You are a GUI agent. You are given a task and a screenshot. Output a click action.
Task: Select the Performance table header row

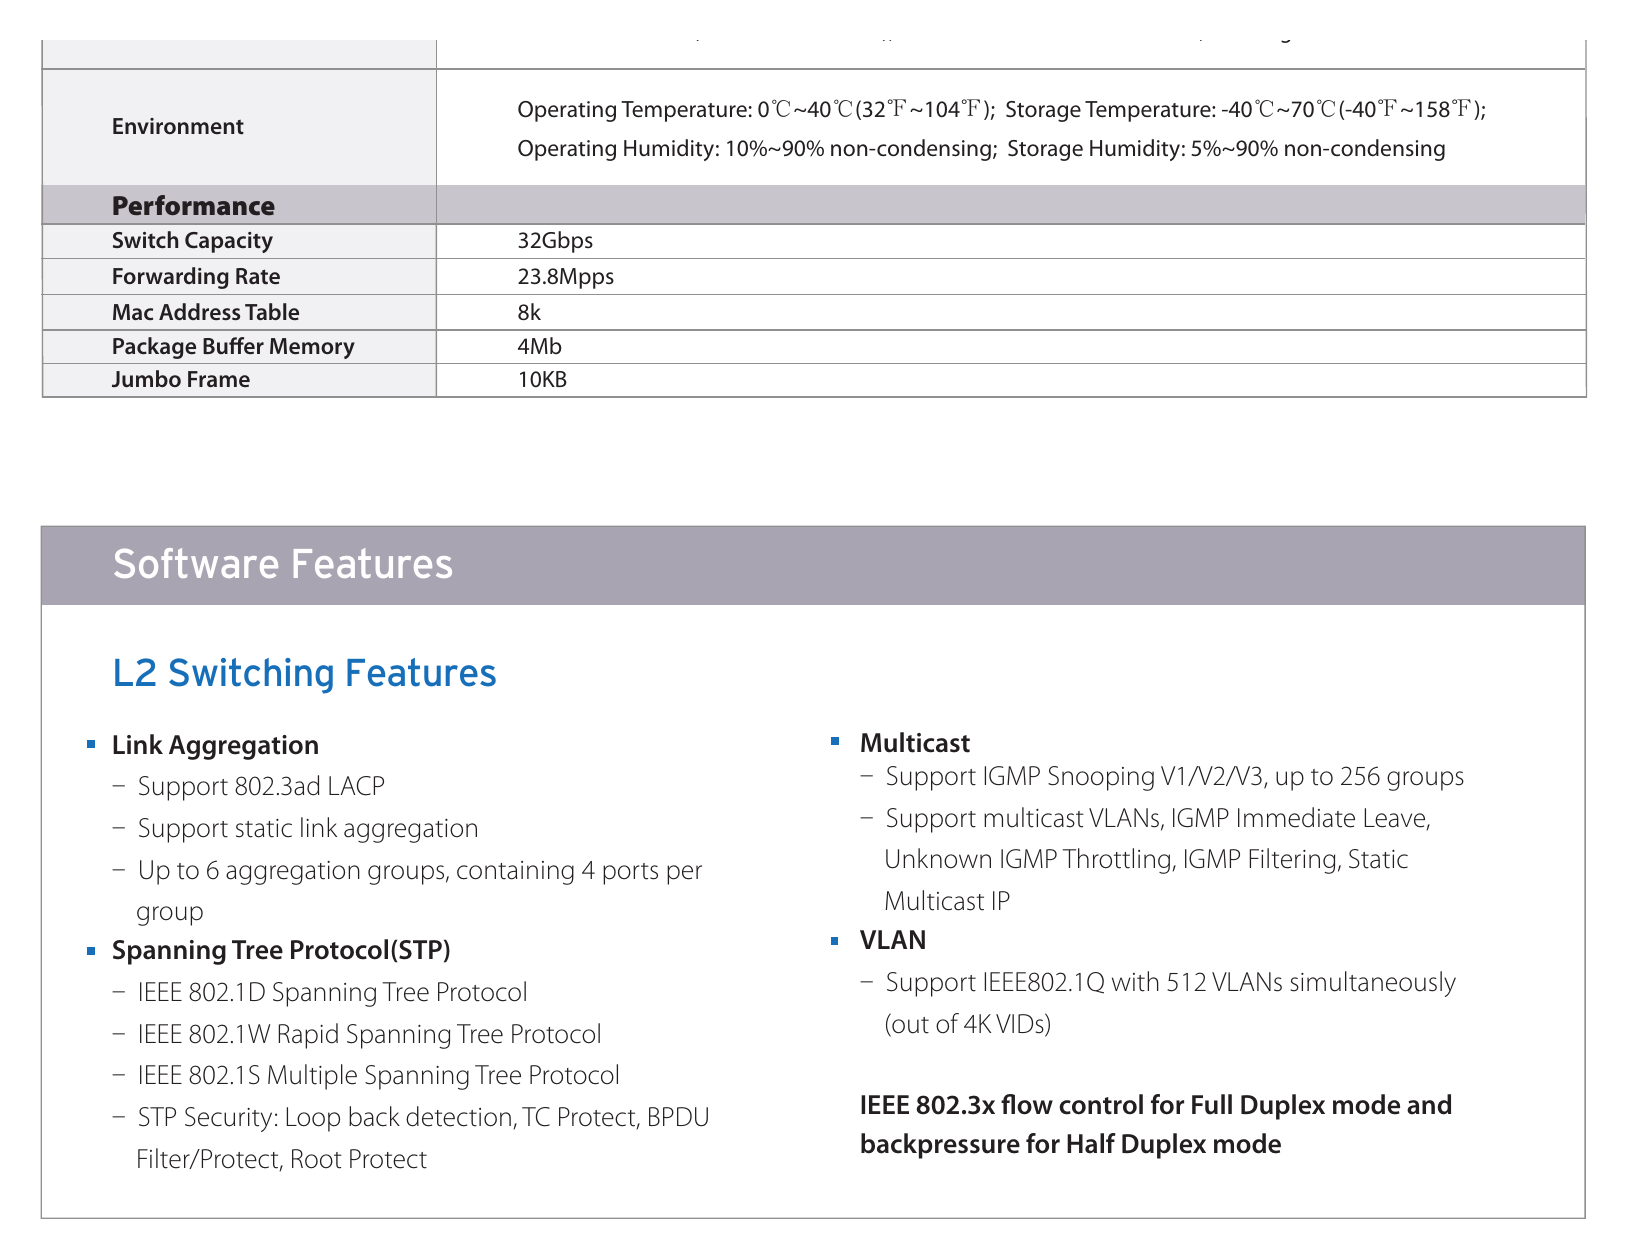tap(813, 205)
